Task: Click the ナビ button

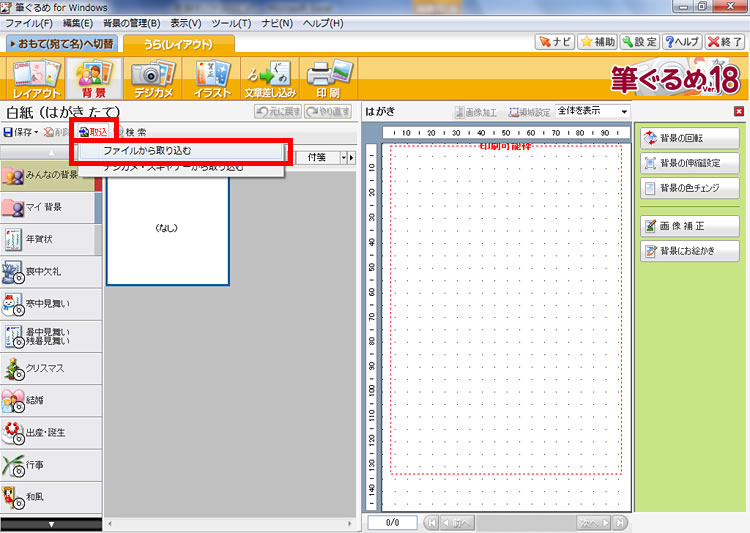Action: [554, 42]
